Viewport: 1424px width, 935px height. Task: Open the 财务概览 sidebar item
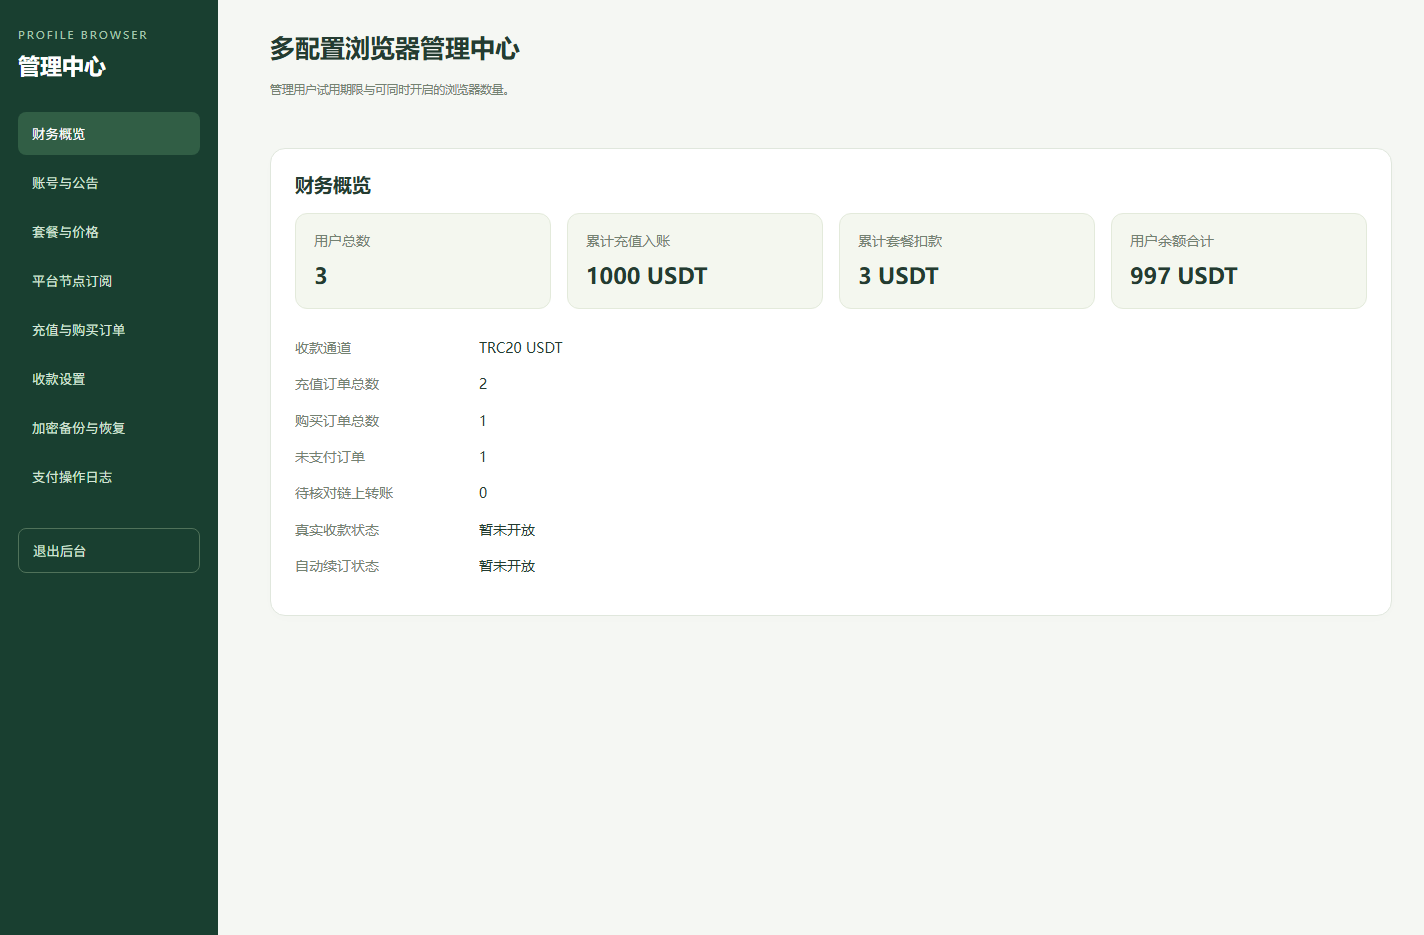pos(109,134)
